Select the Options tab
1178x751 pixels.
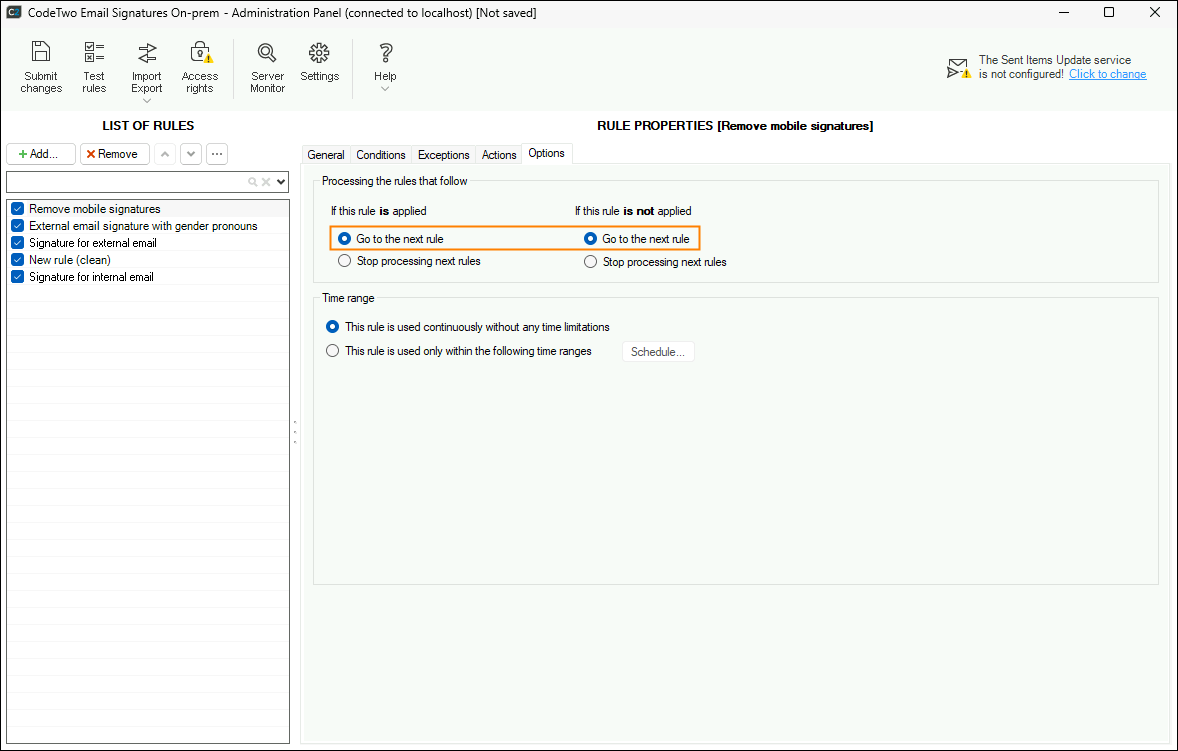546,153
